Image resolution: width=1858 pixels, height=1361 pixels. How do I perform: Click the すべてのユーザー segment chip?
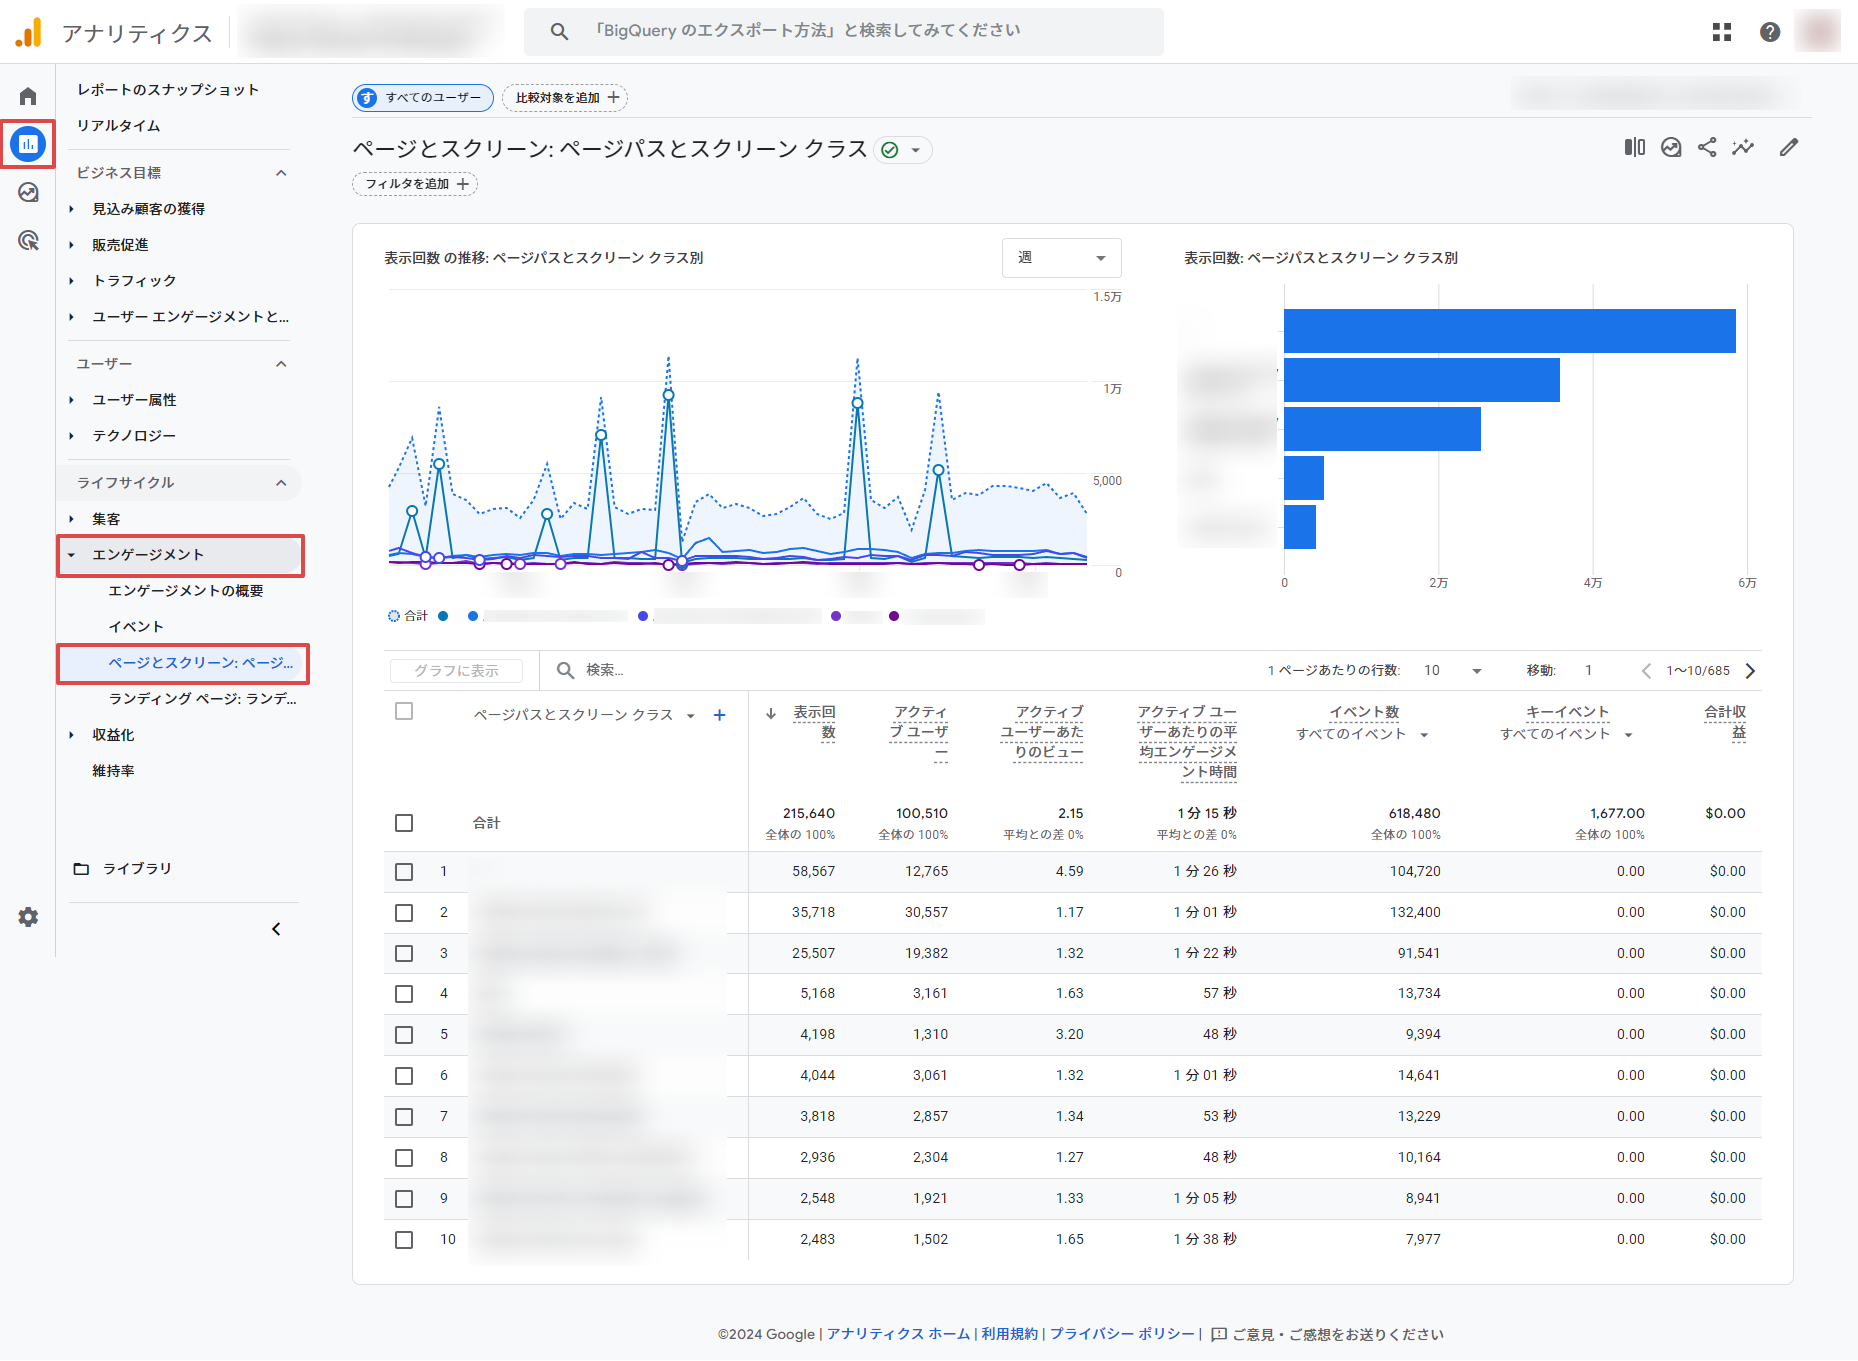coord(423,98)
